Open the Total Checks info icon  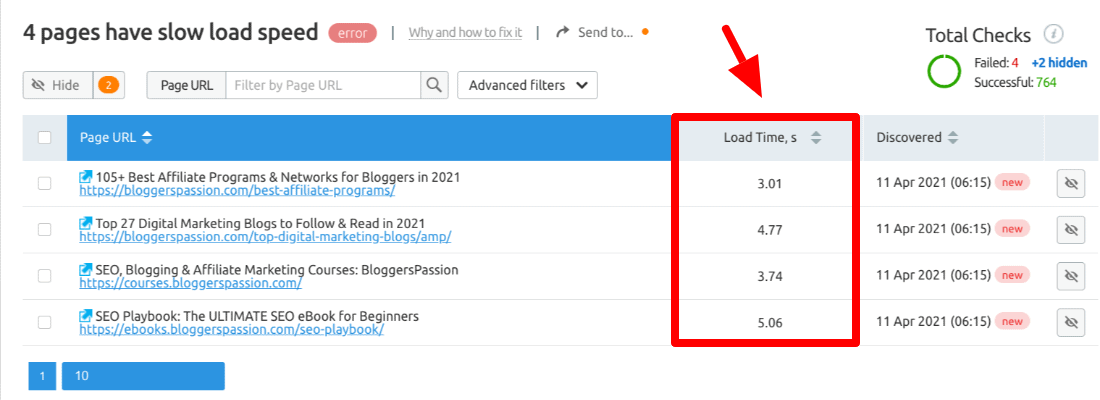point(1053,34)
